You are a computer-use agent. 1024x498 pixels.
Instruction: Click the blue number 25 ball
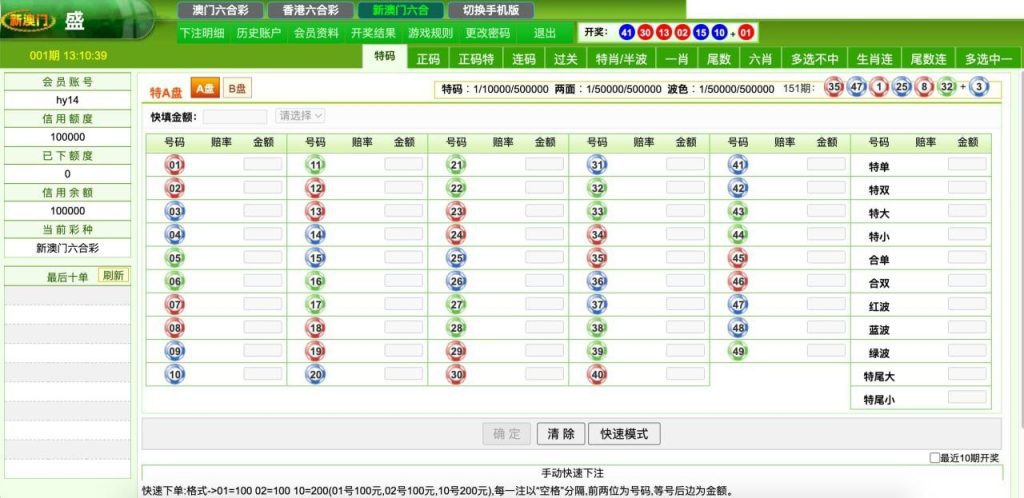pos(457,258)
